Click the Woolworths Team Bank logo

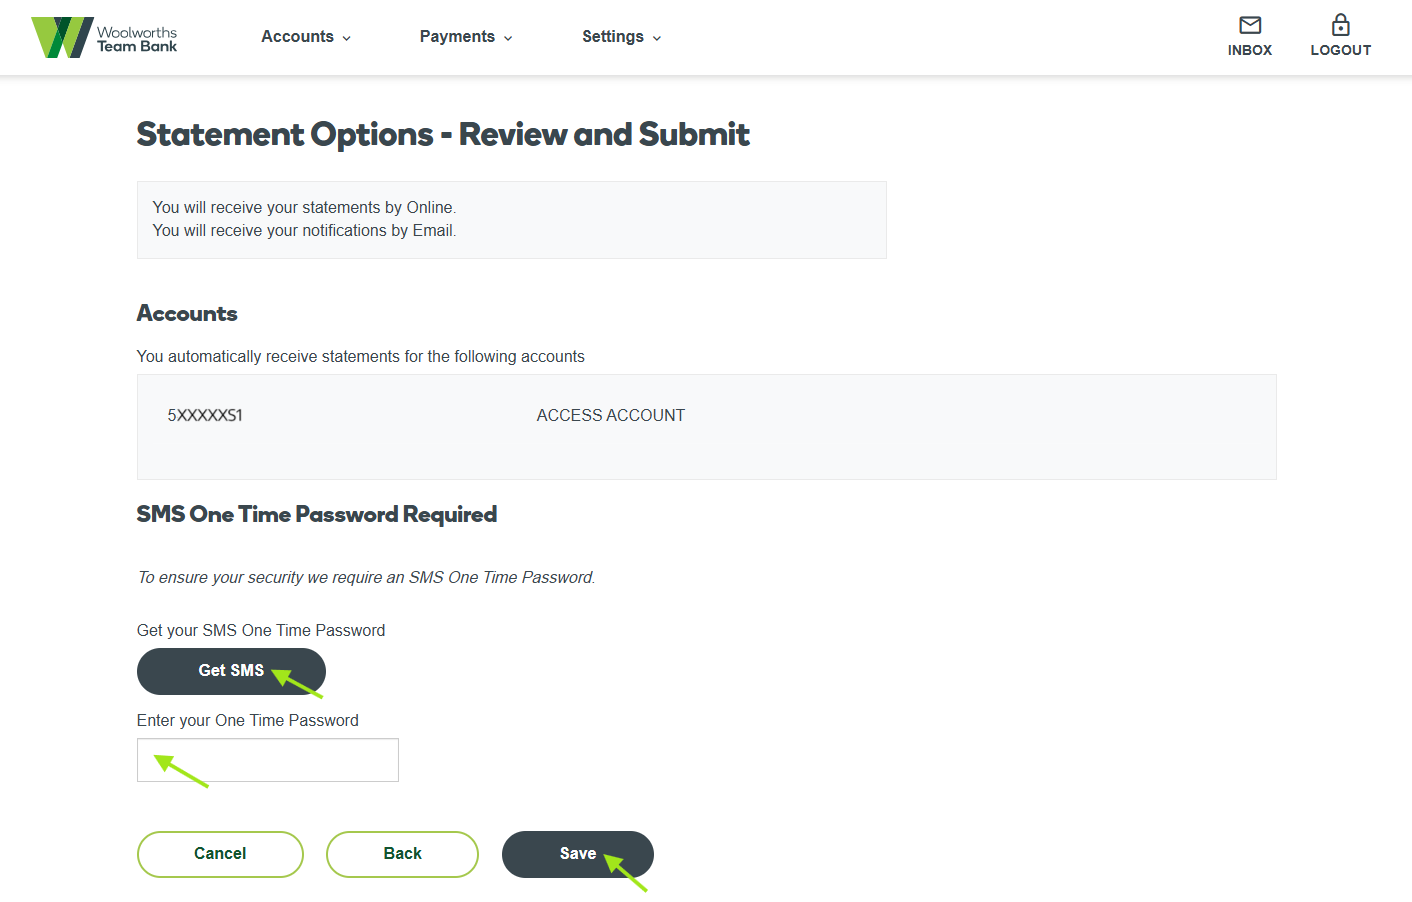[x=104, y=37]
